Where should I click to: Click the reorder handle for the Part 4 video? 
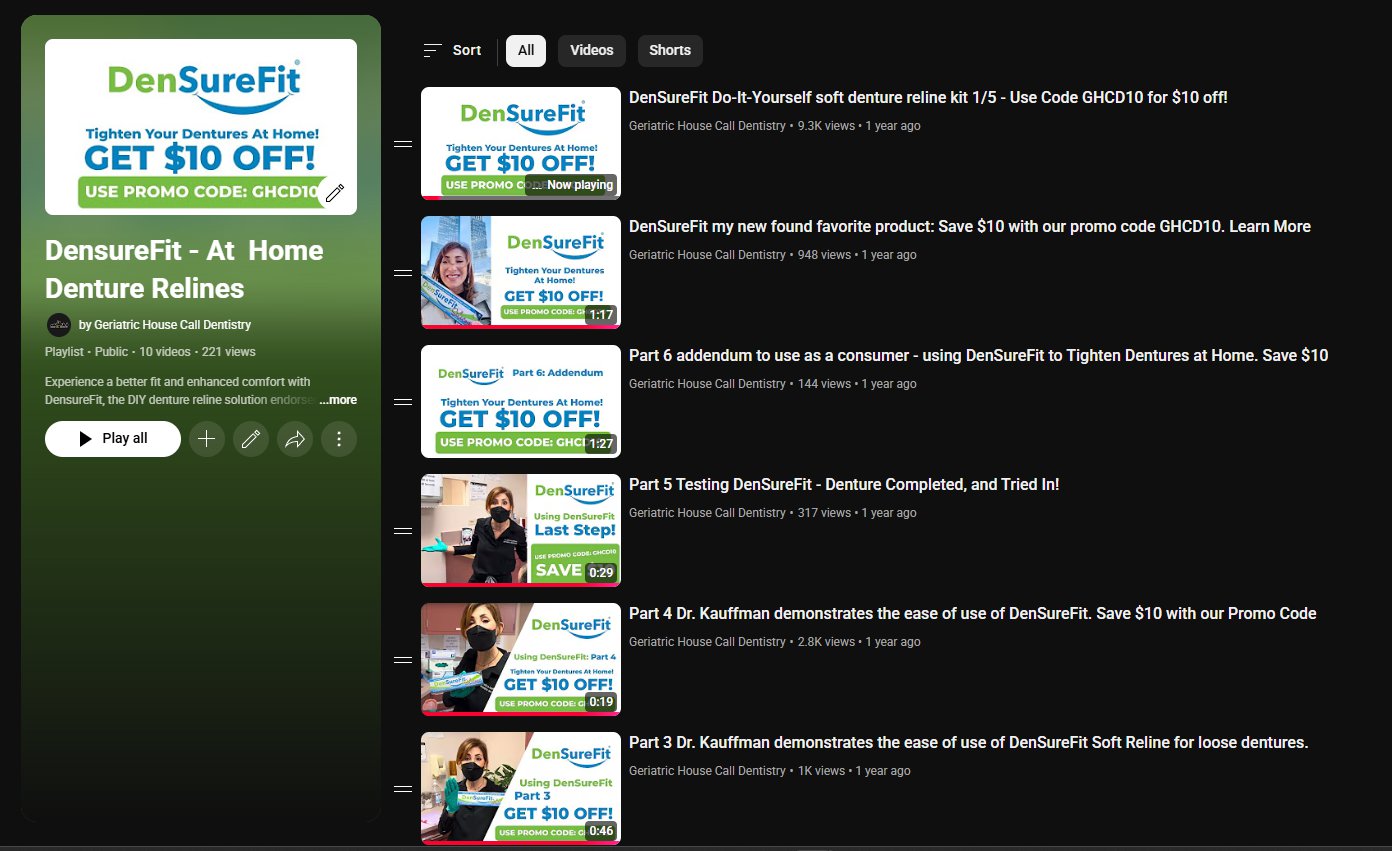403,660
